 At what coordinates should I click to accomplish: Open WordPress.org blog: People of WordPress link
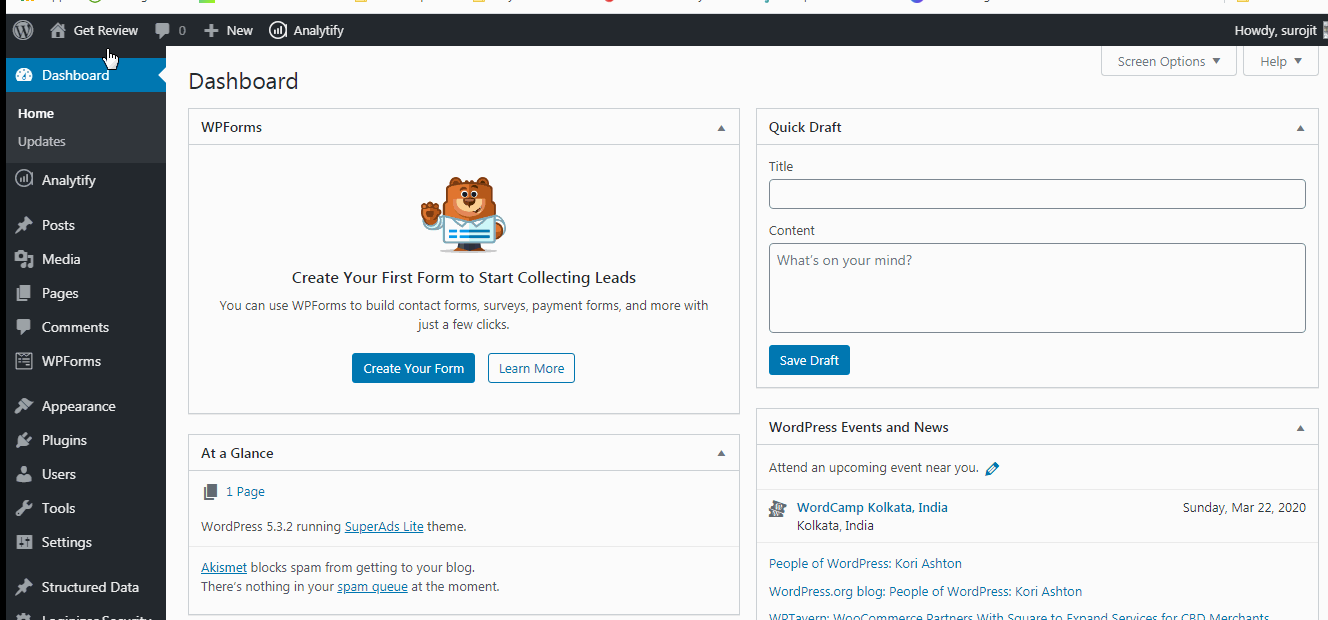click(x=925, y=591)
